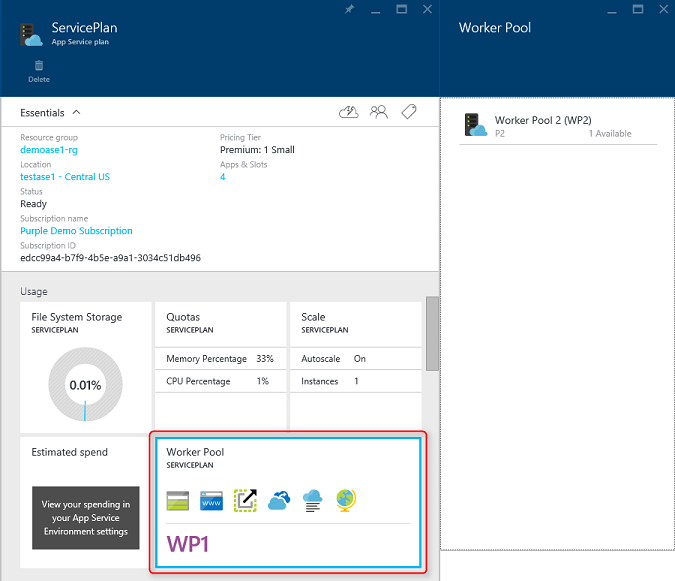Click the WP1 worker pool label
Viewport: 675px width, 581px height.
pyautogui.click(x=188, y=544)
